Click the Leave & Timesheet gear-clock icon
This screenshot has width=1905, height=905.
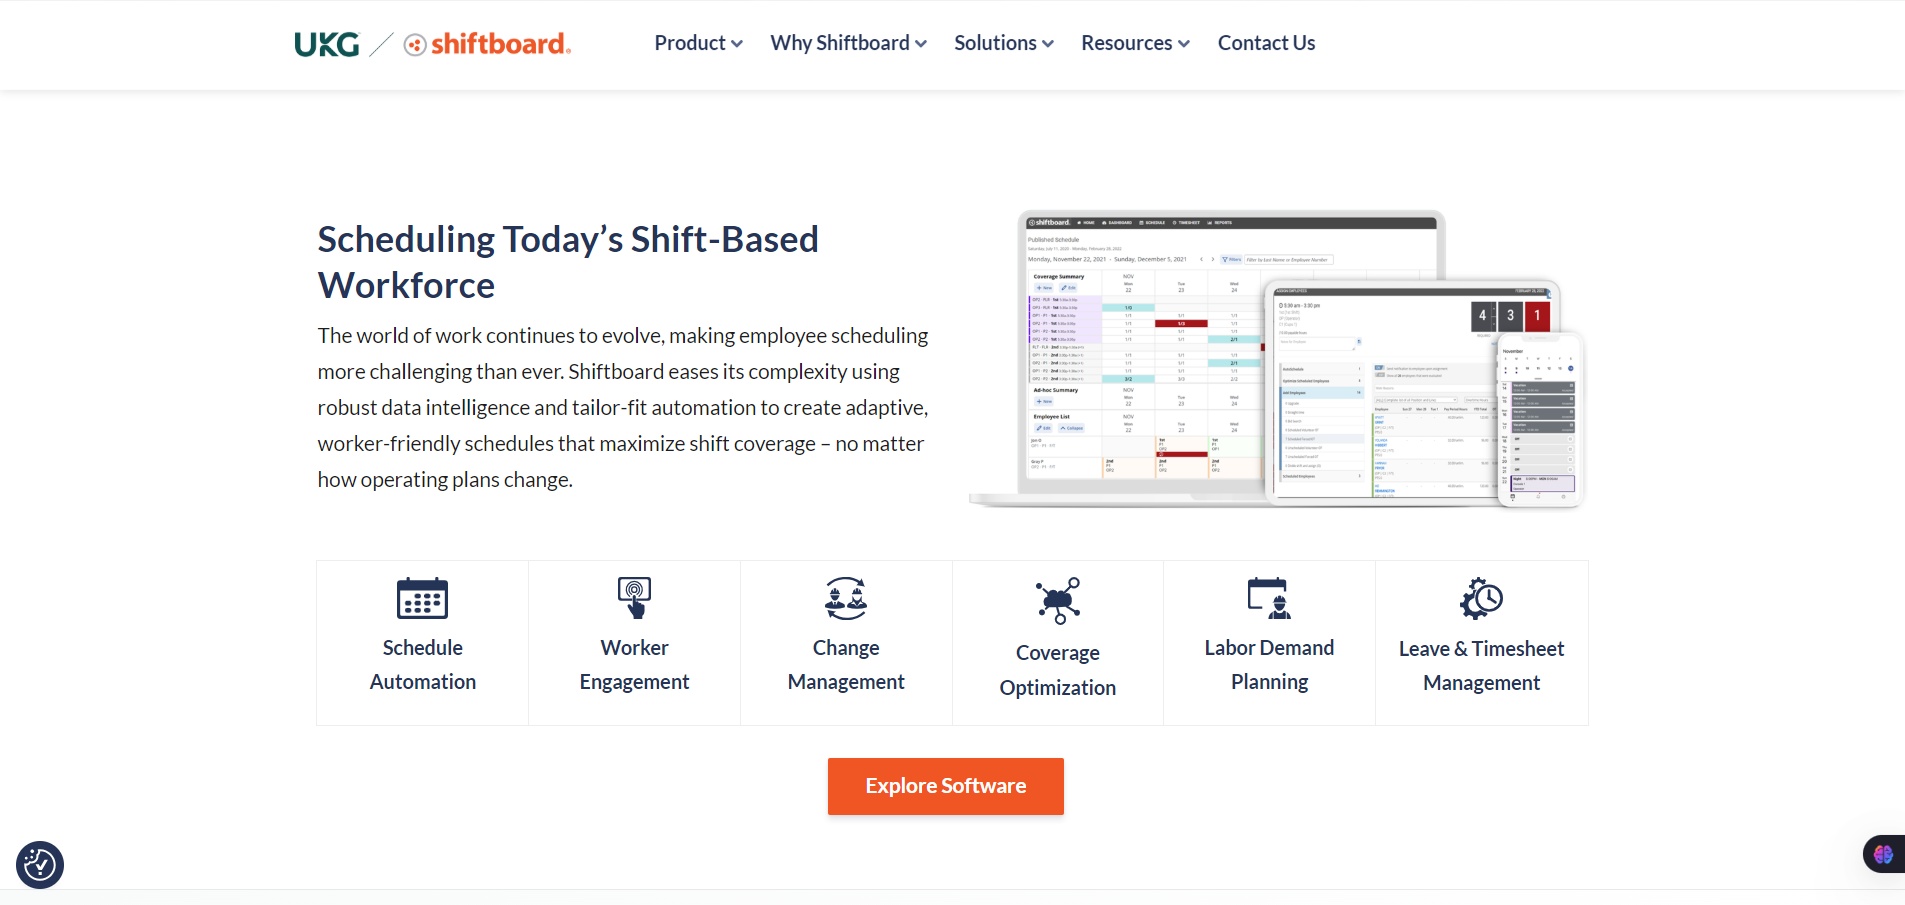click(x=1481, y=598)
